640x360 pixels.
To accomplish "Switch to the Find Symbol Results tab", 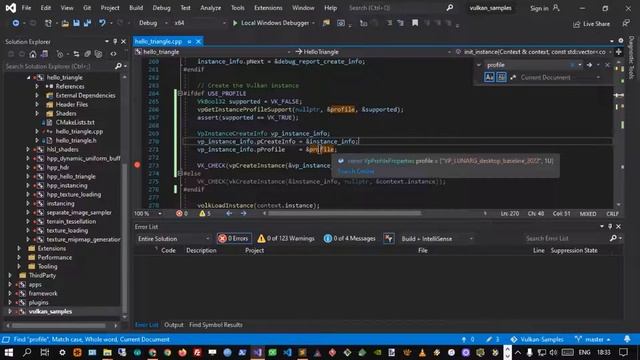I will pyautogui.click(x=216, y=325).
